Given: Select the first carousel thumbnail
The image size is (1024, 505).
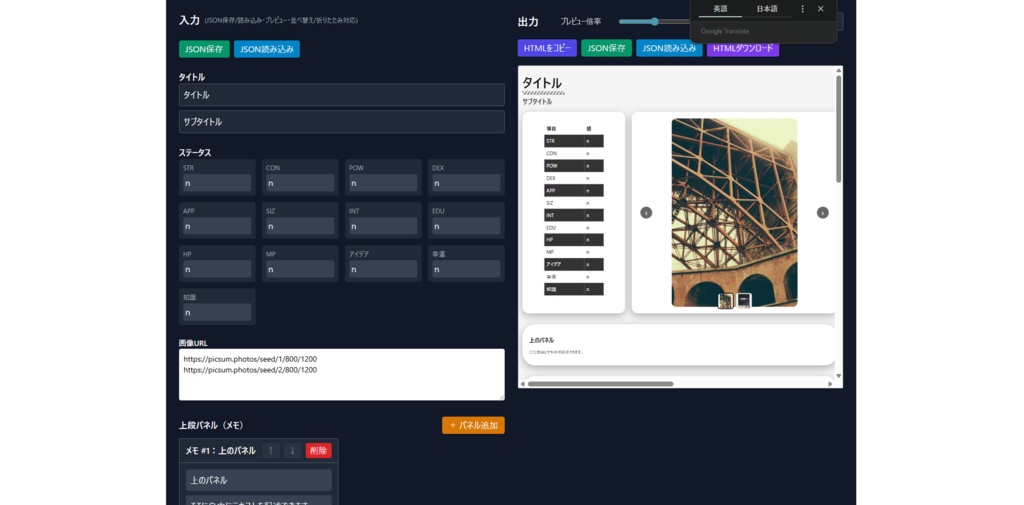Looking at the screenshot, I should 726,301.
